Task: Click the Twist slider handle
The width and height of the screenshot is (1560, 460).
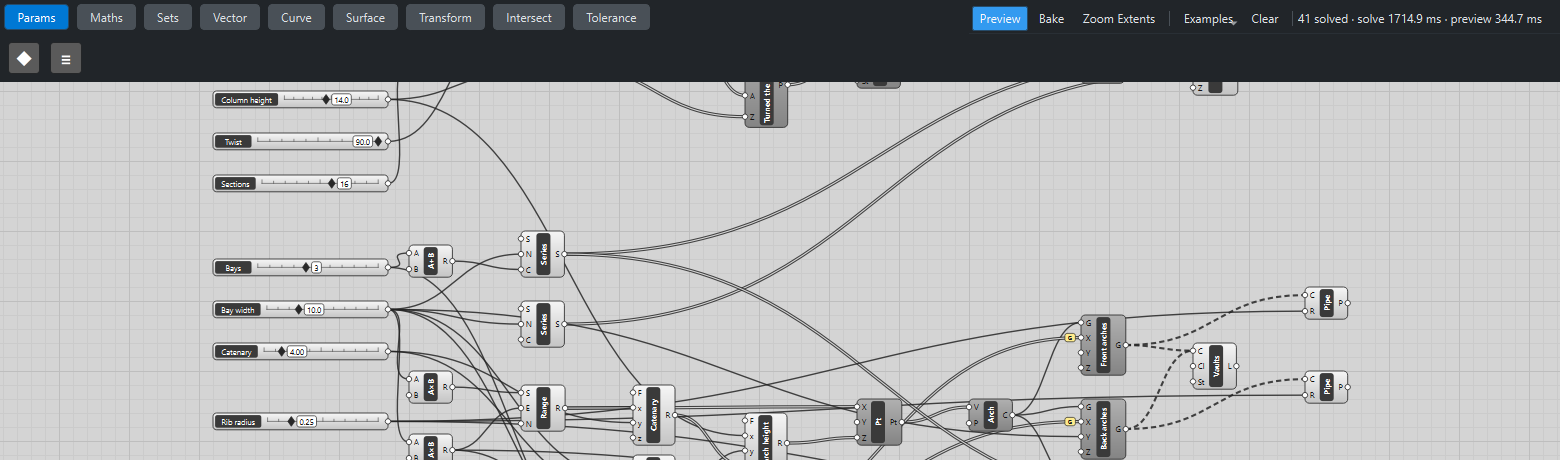Action: pos(378,141)
